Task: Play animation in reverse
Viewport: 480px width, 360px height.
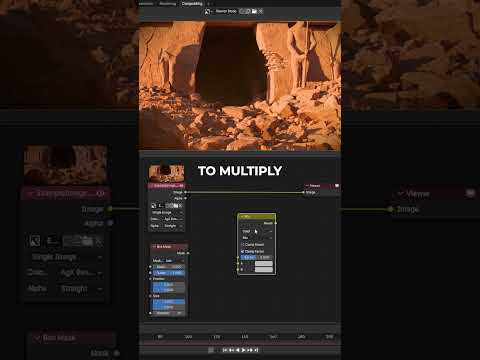Action: pyautogui.click(x=238, y=350)
